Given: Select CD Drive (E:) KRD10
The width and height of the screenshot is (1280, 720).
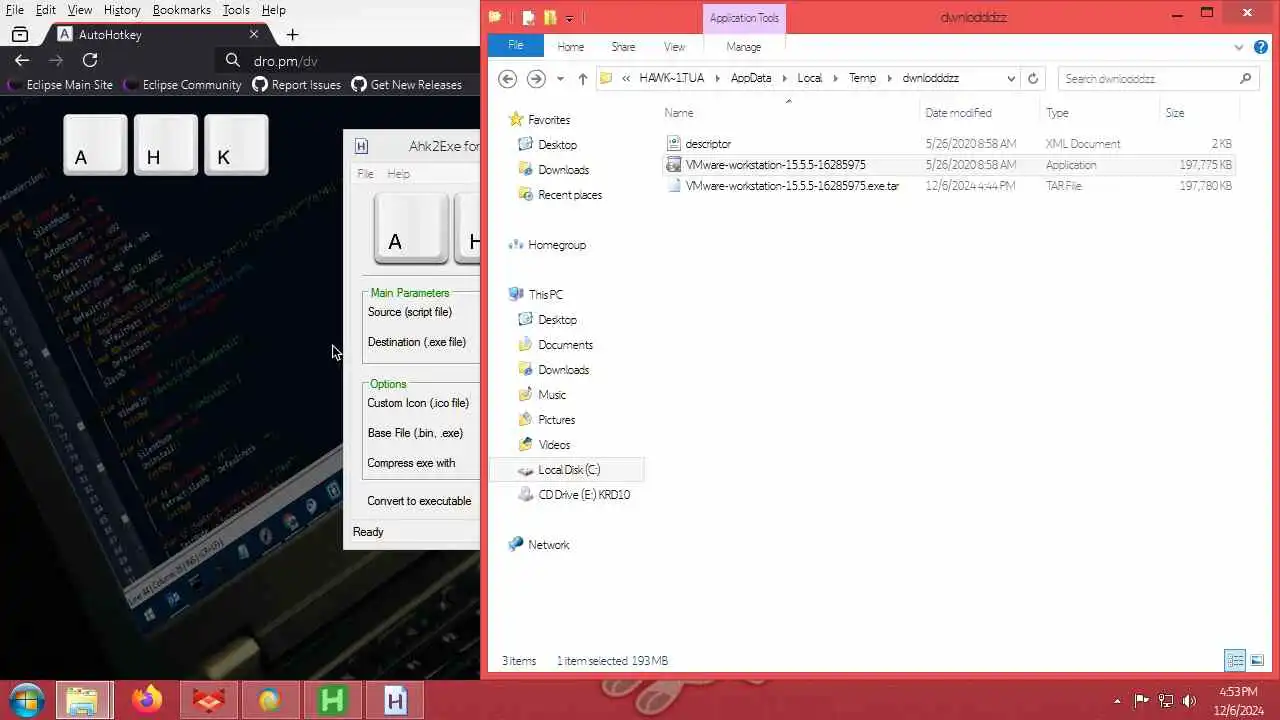Looking at the screenshot, I should pyautogui.click(x=584, y=495).
